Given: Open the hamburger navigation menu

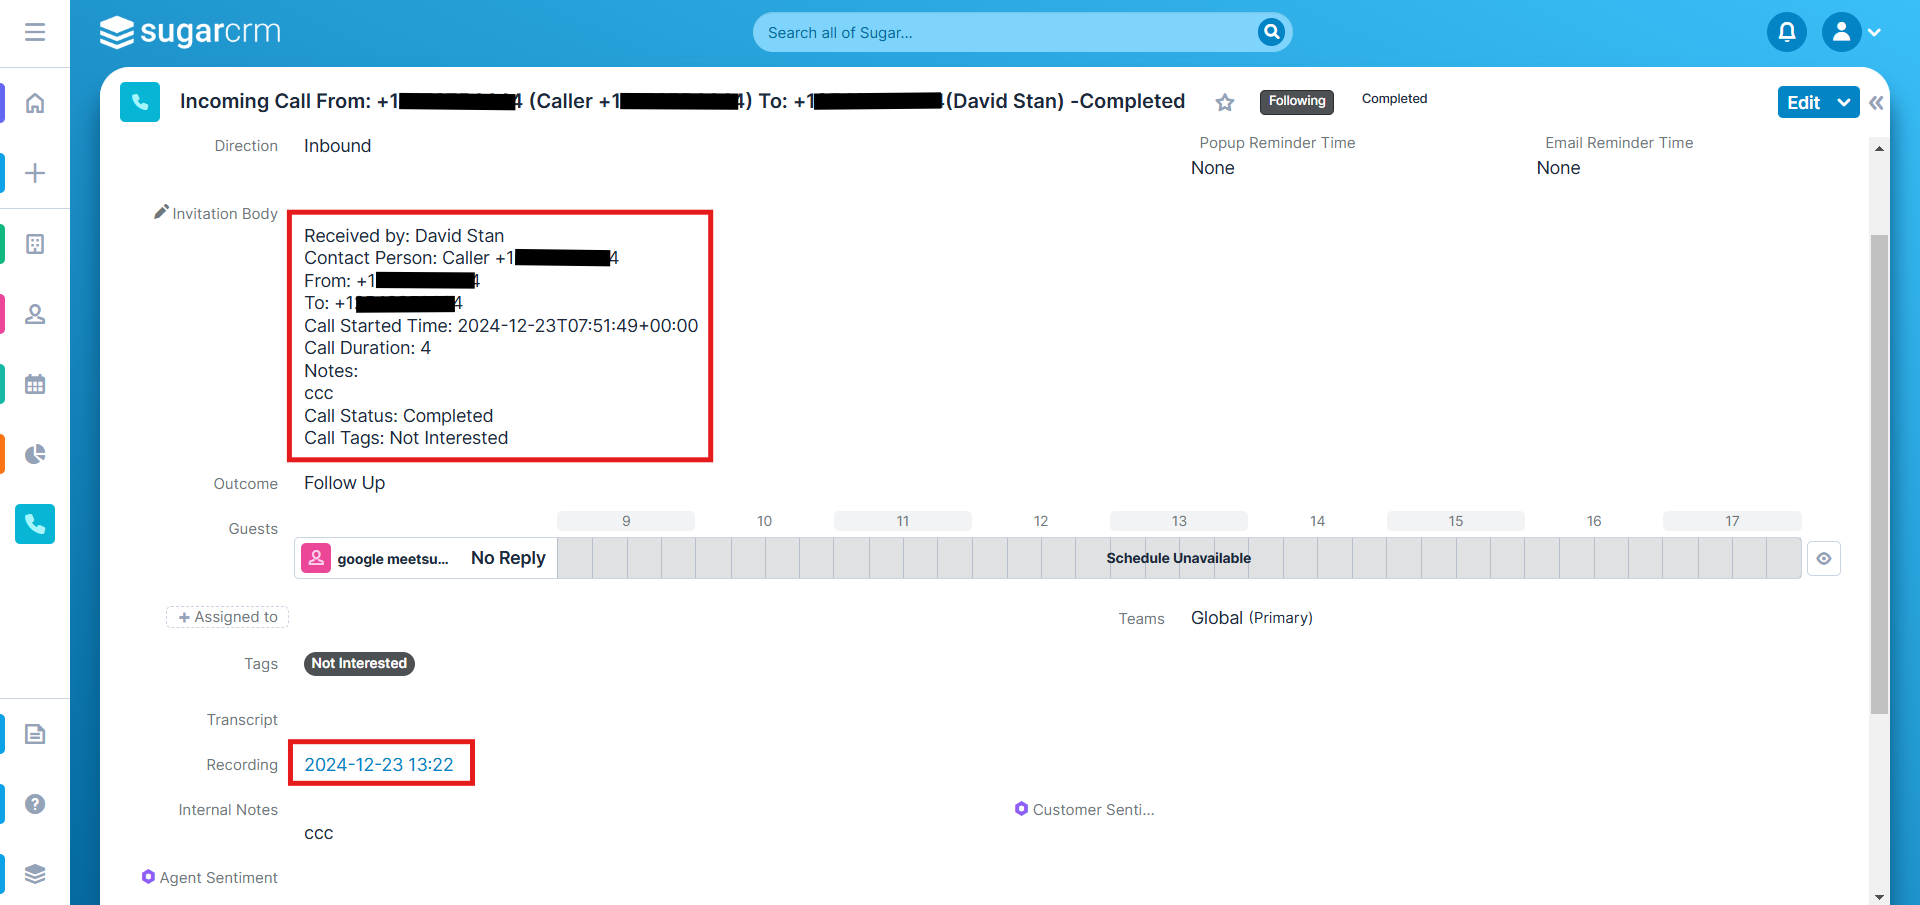Looking at the screenshot, I should click(35, 32).
